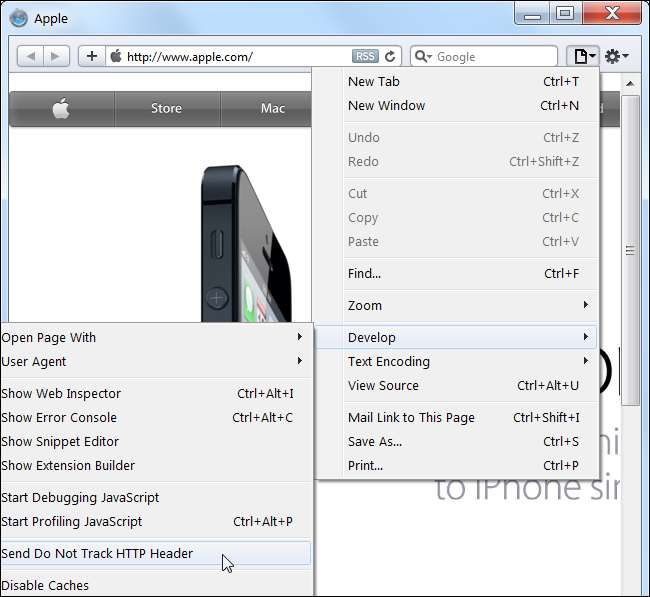650x597 pixels.
Task: Click the Apple logo in site navigation
Action: pos(61,109)
